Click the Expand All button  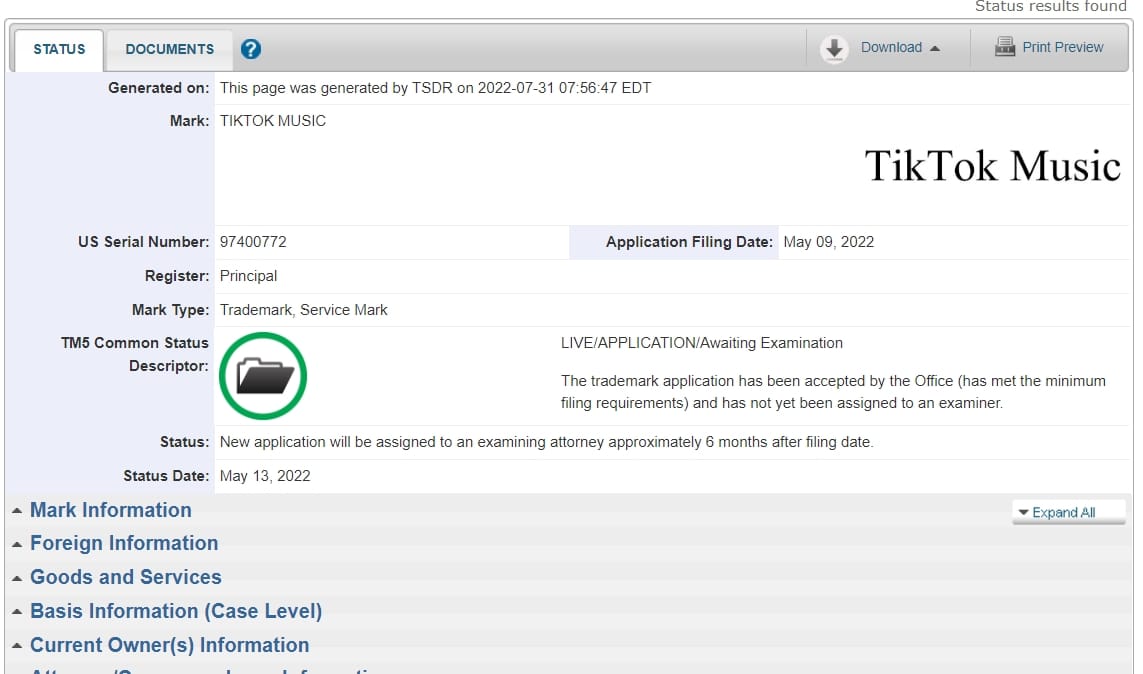1069,512
